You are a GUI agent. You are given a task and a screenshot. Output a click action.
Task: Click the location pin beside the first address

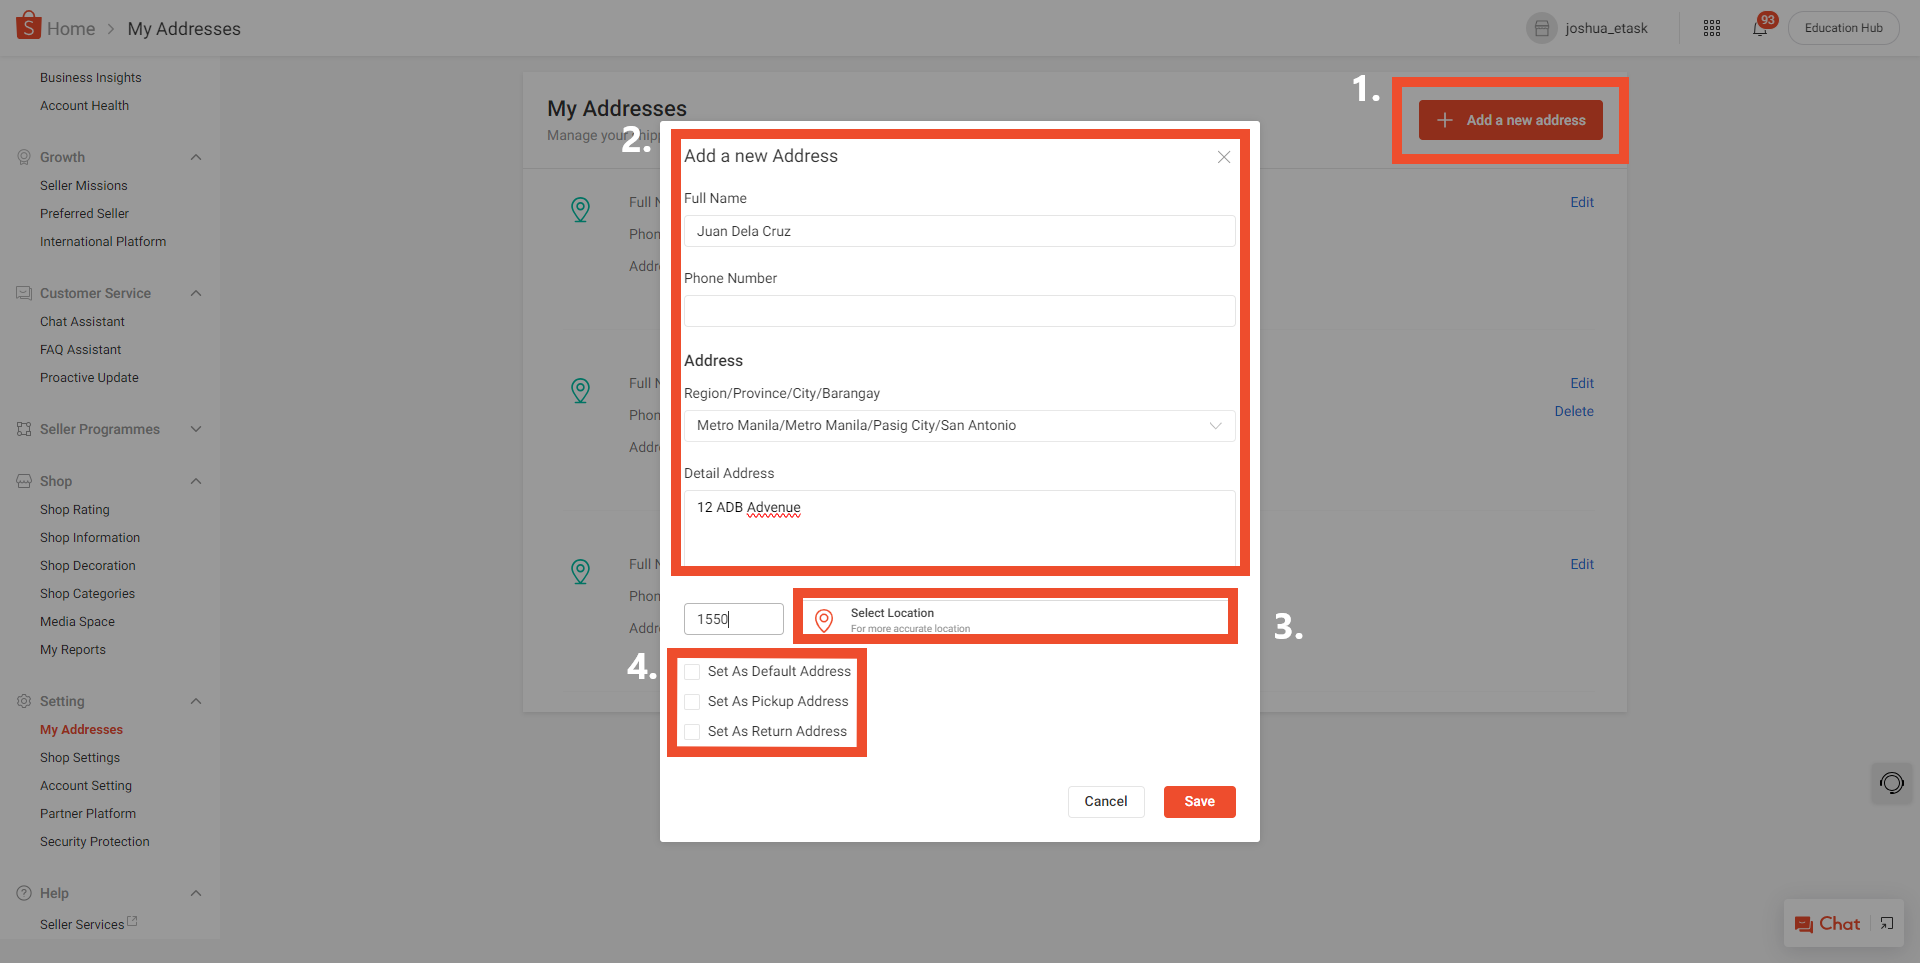click(581, 210)
